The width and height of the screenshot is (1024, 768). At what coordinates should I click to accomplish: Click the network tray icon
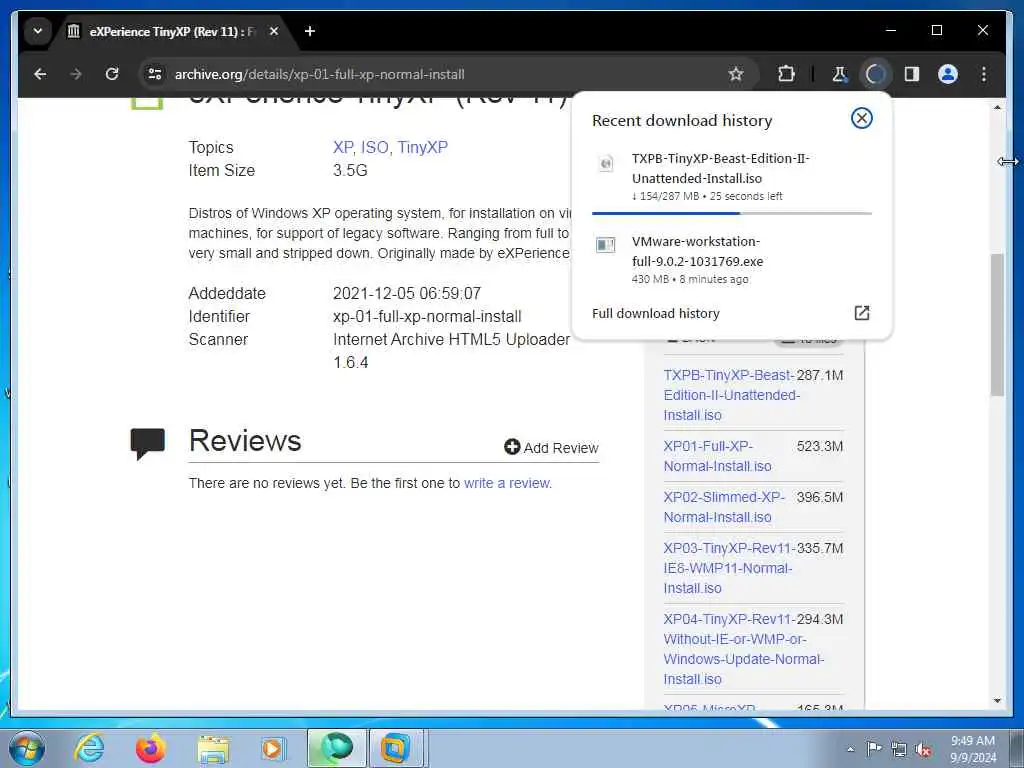(x=899, y=750)
